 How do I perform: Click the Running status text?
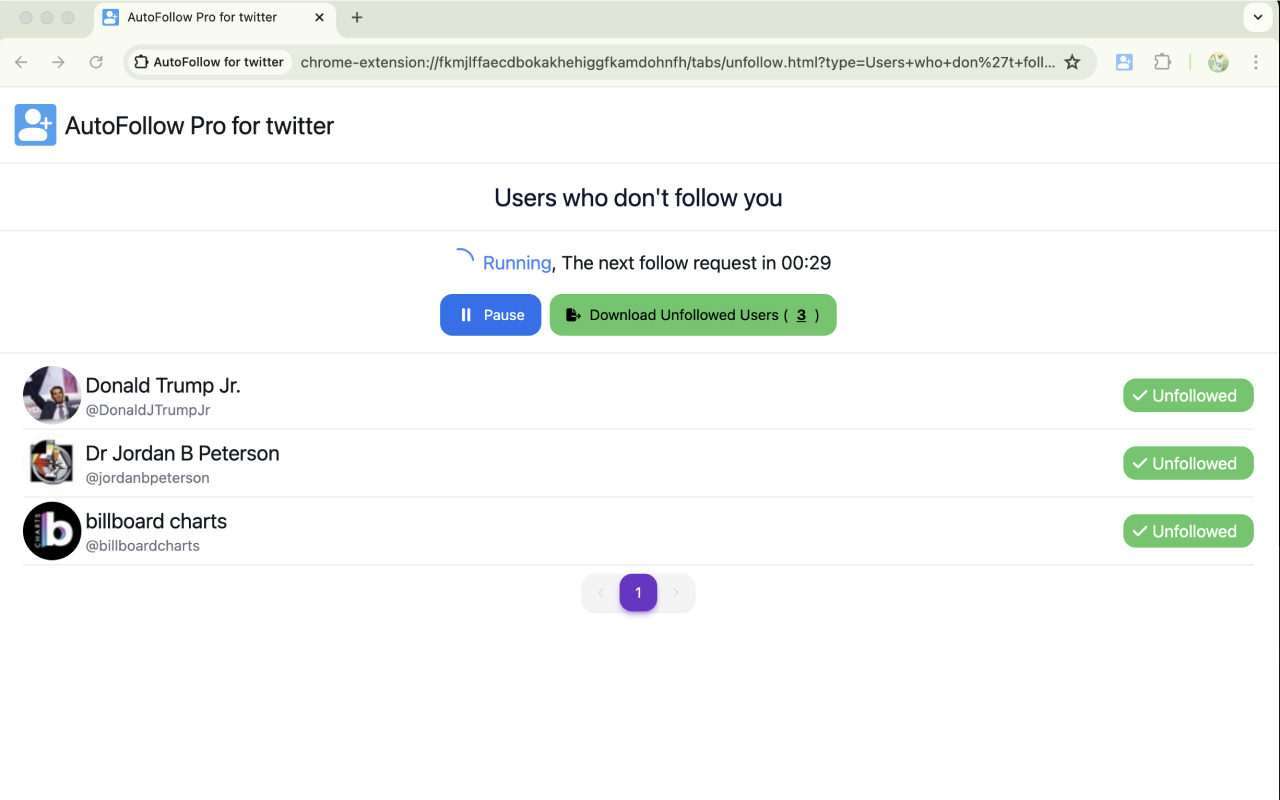pos(517,263)
